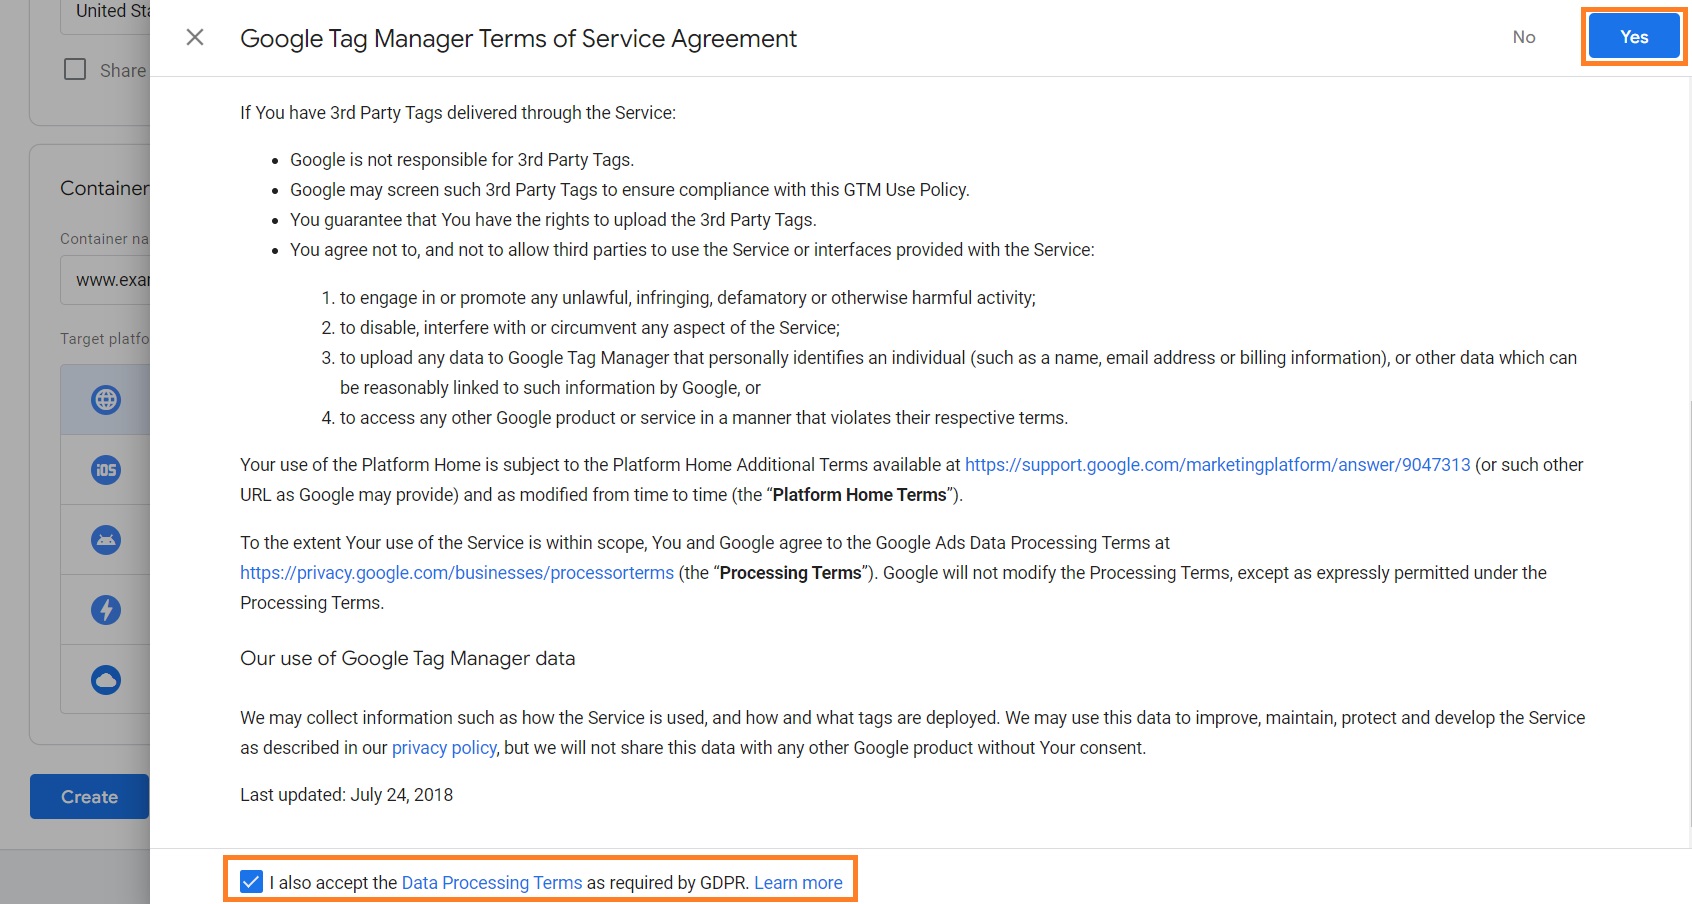
Task: Click No to decline the agreement
Action: (1523, 37)
